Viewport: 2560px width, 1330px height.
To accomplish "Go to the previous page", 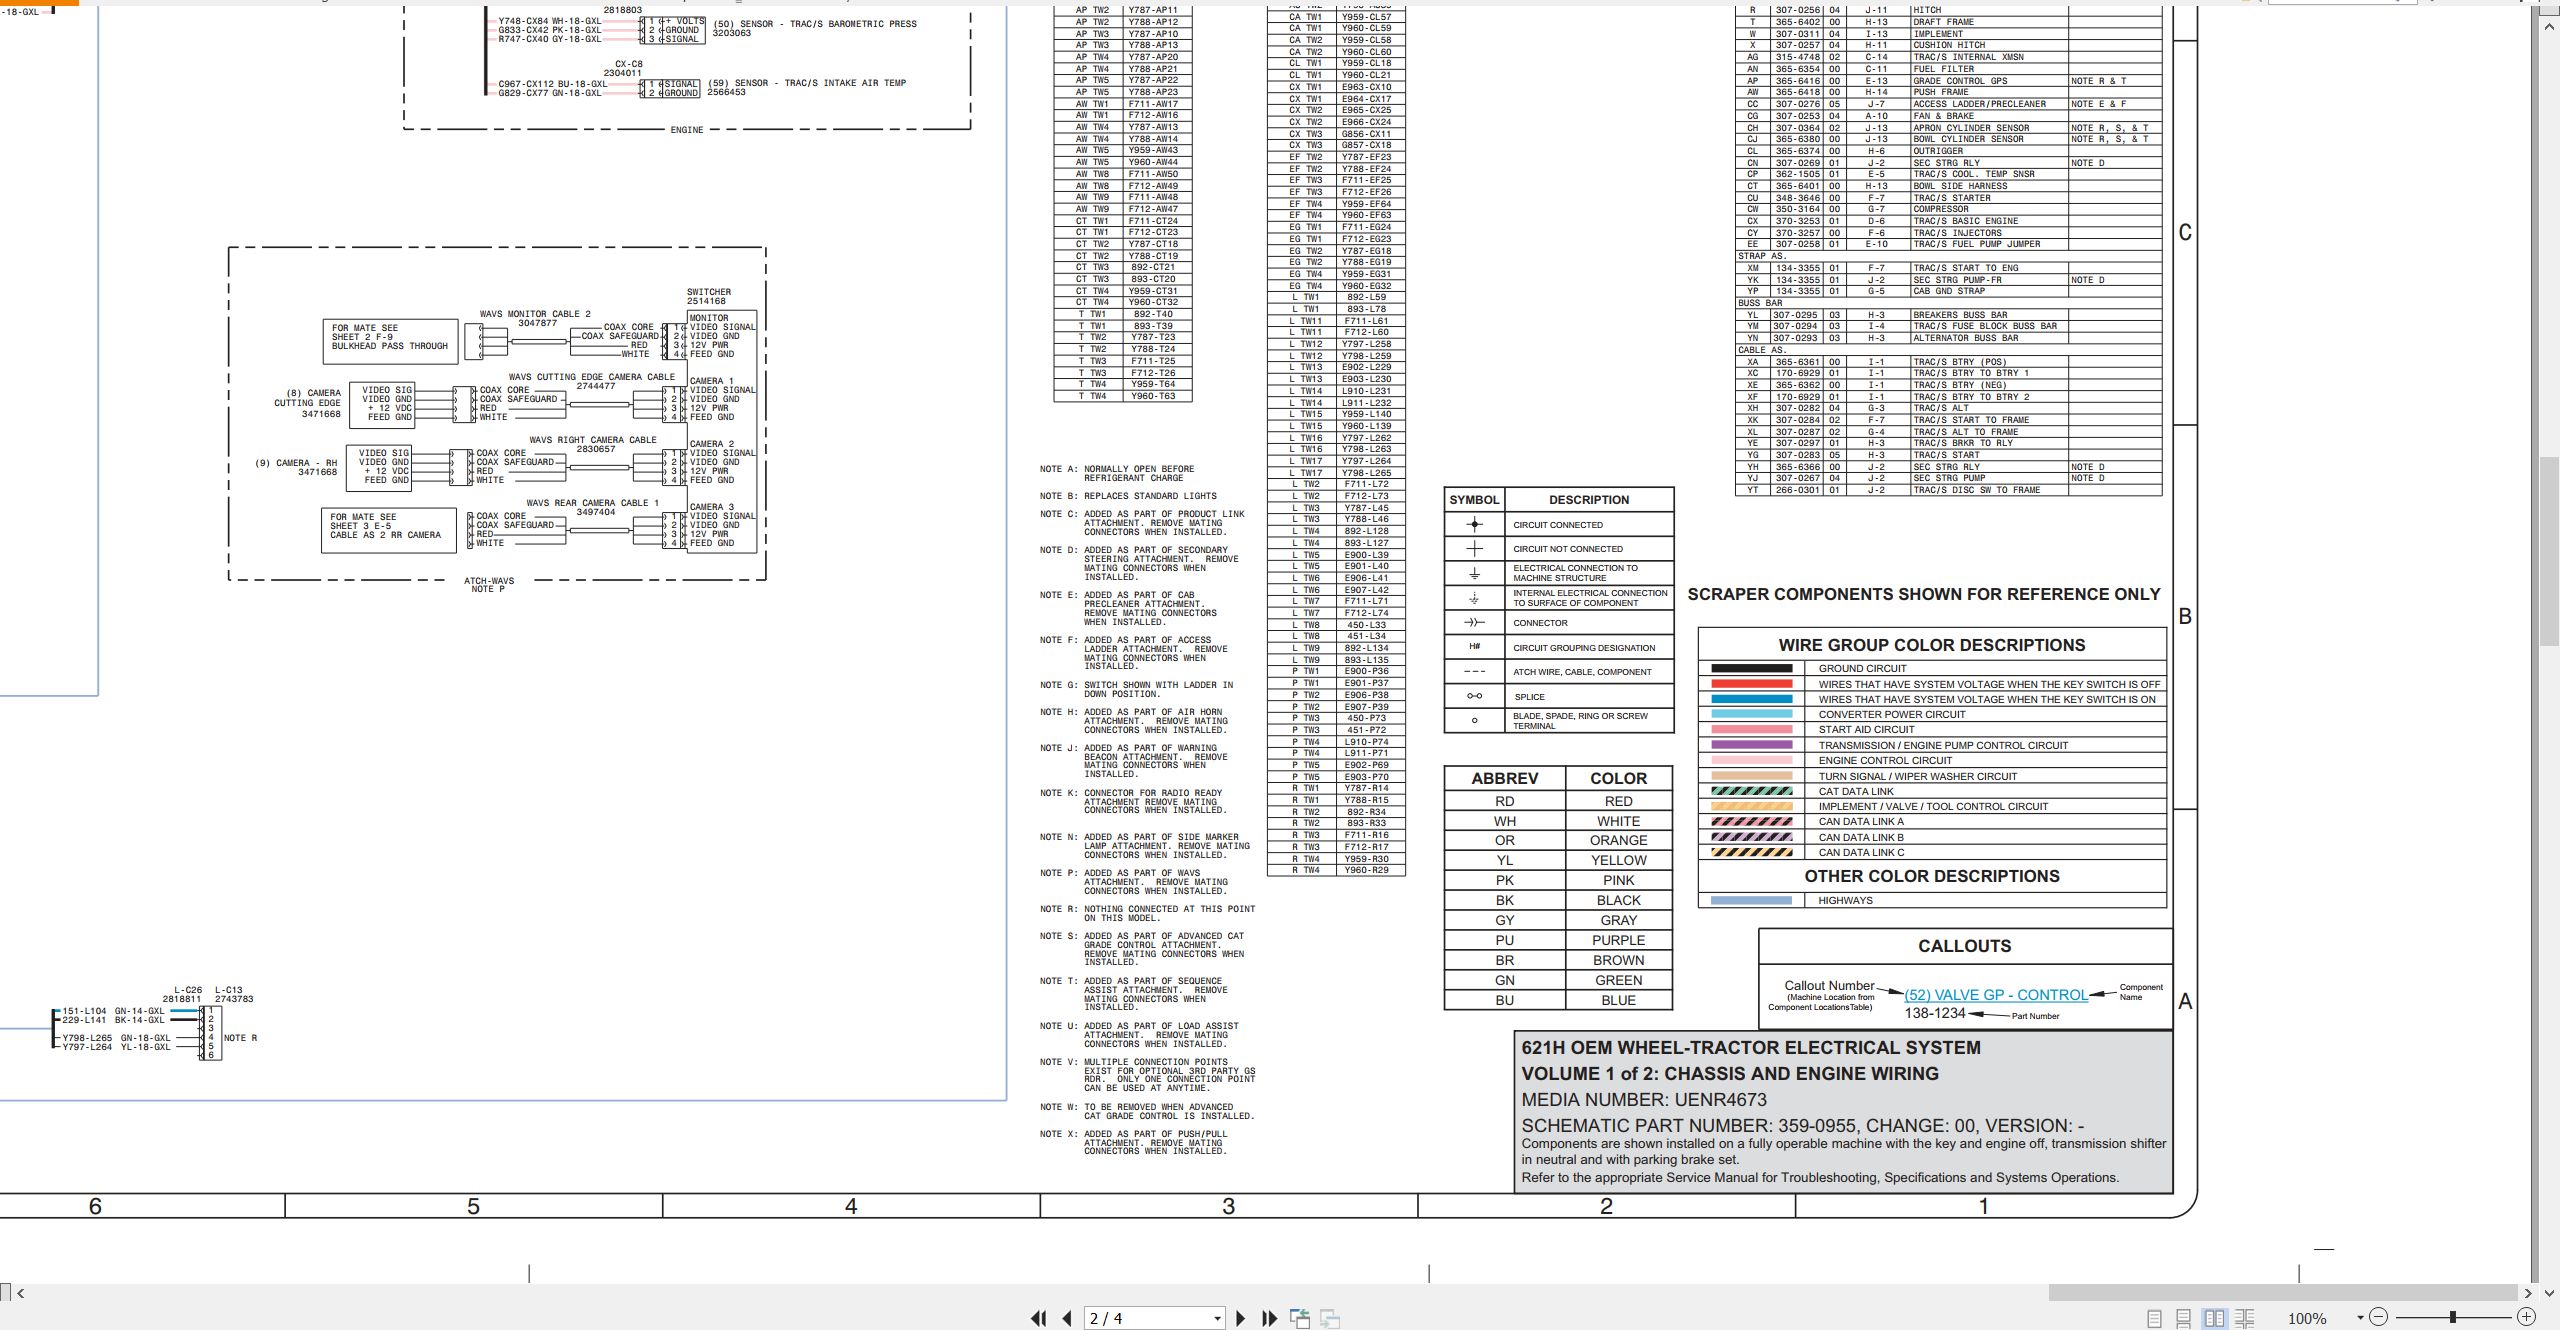I will click(1067, 1319).
